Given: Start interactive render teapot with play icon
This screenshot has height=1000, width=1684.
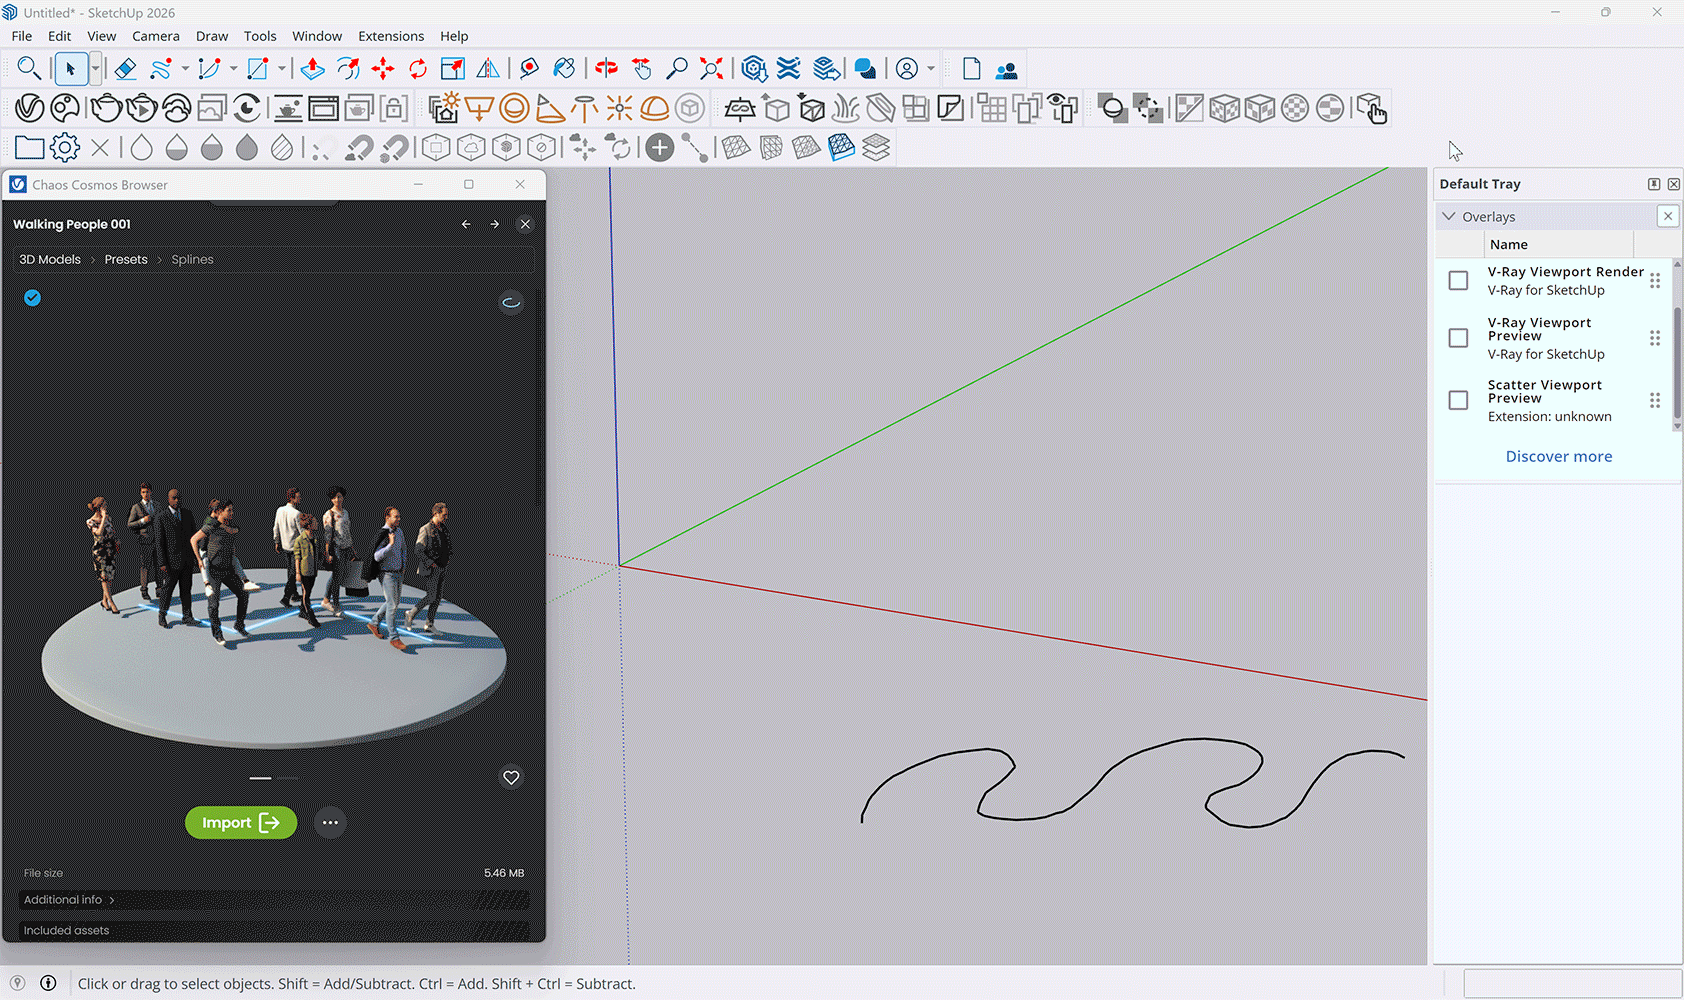Looking at the screenshot, I should coord(142,108).
